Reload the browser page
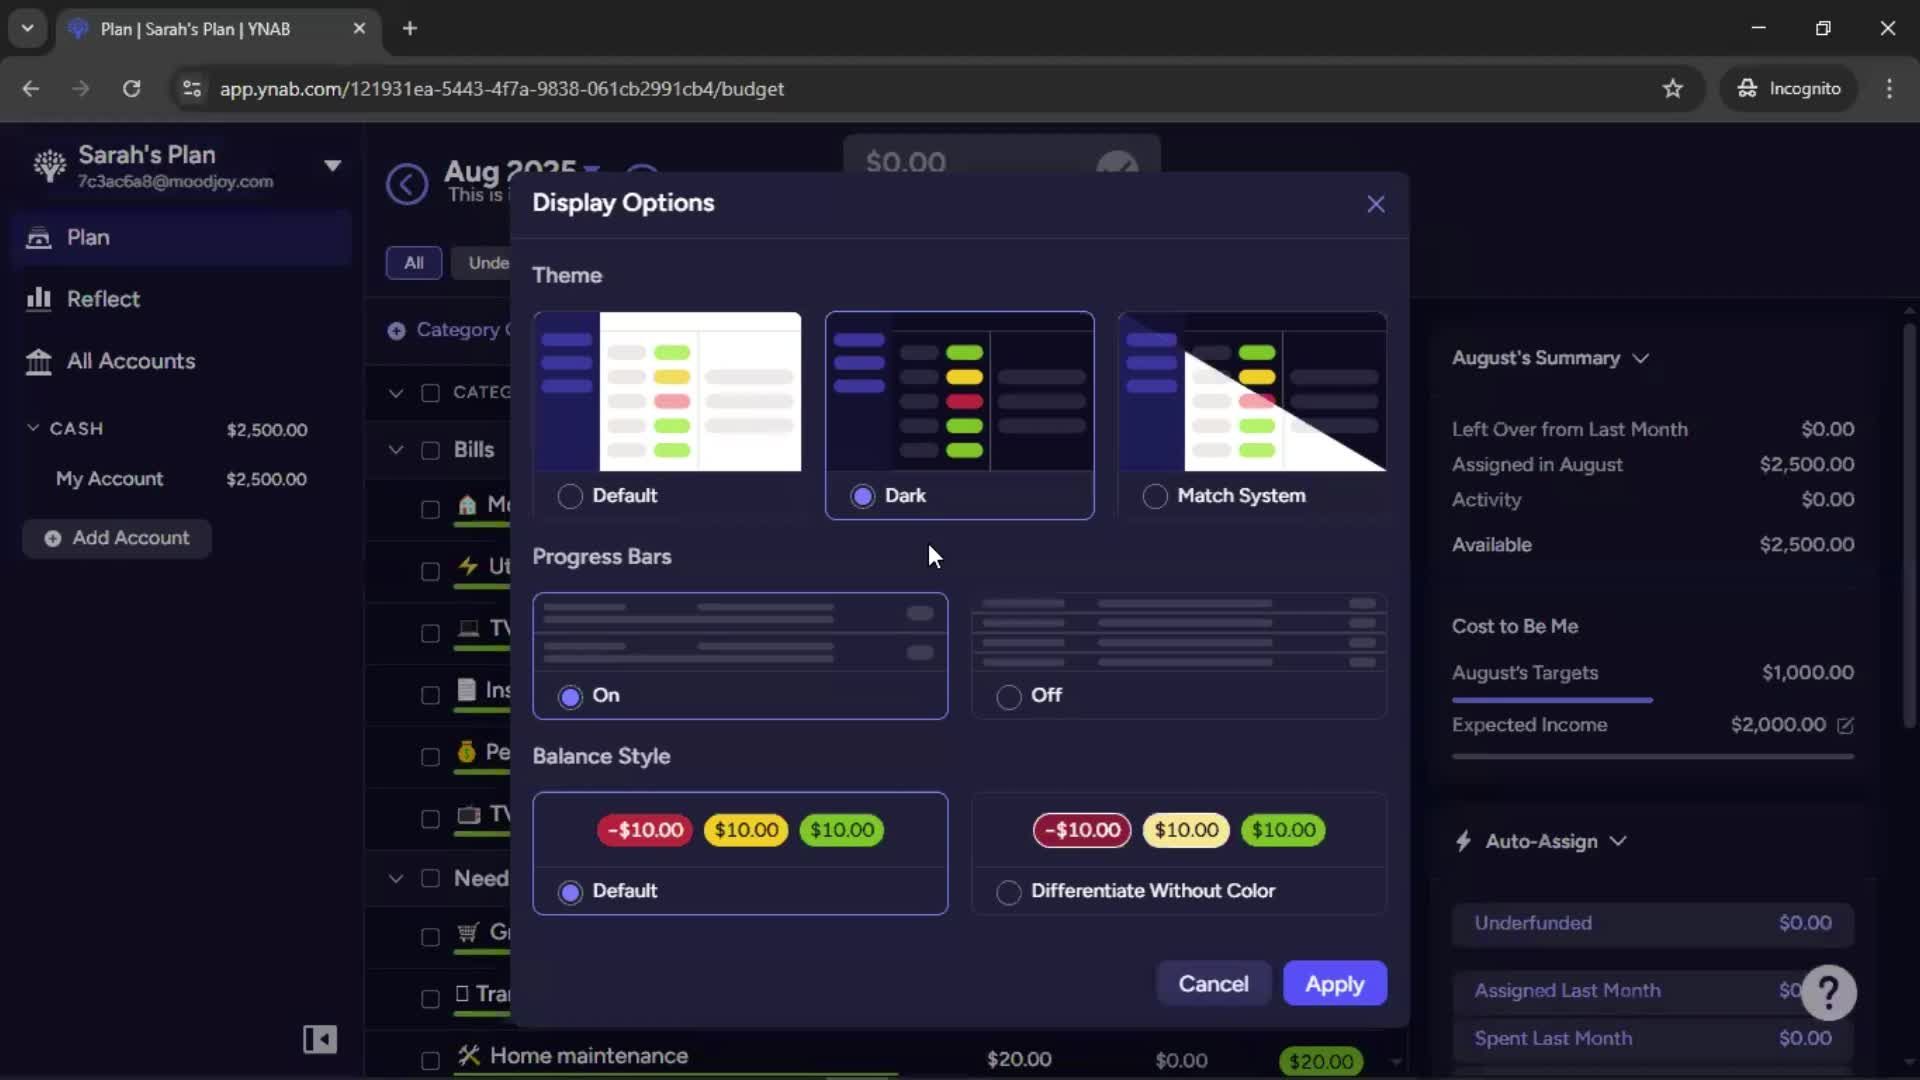The height and width of the screenshot is (1080, 1920). click(131, 89)
